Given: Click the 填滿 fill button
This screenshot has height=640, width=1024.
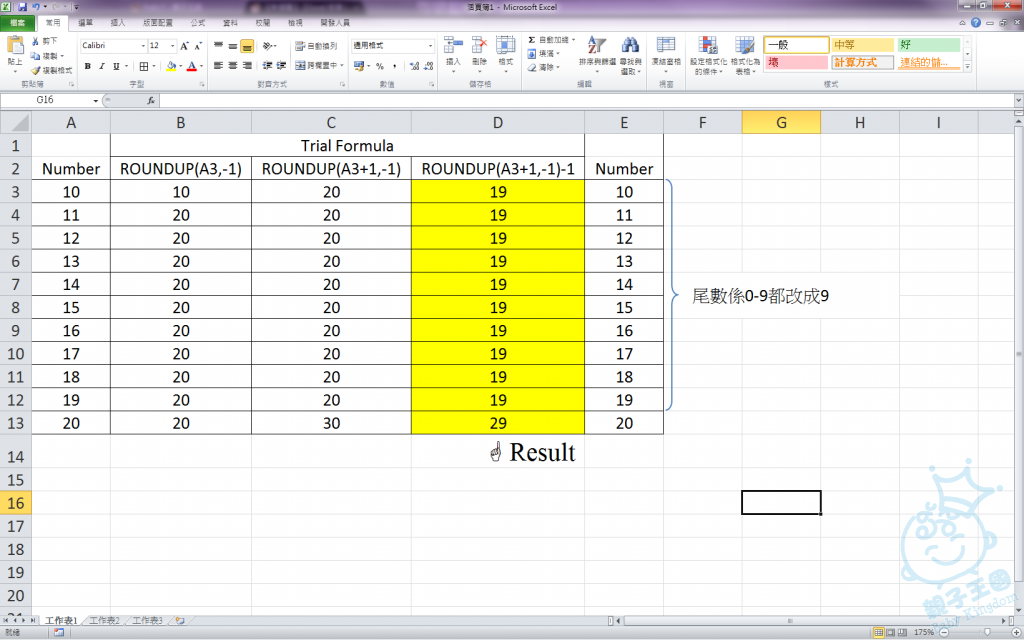Looking at the screenshot, I should pyautogui.click(x=543, y=53).
